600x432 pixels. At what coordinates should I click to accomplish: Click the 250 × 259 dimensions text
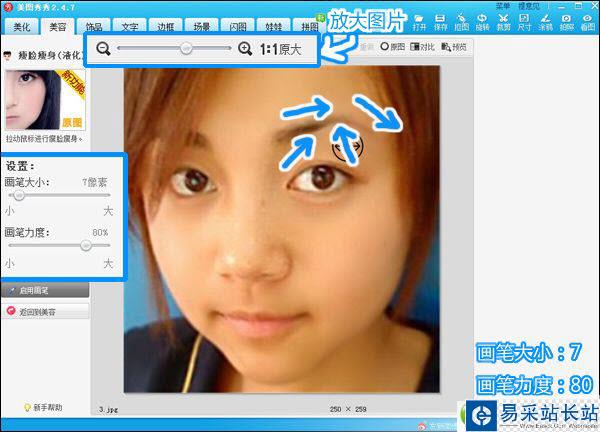point(348,409)
